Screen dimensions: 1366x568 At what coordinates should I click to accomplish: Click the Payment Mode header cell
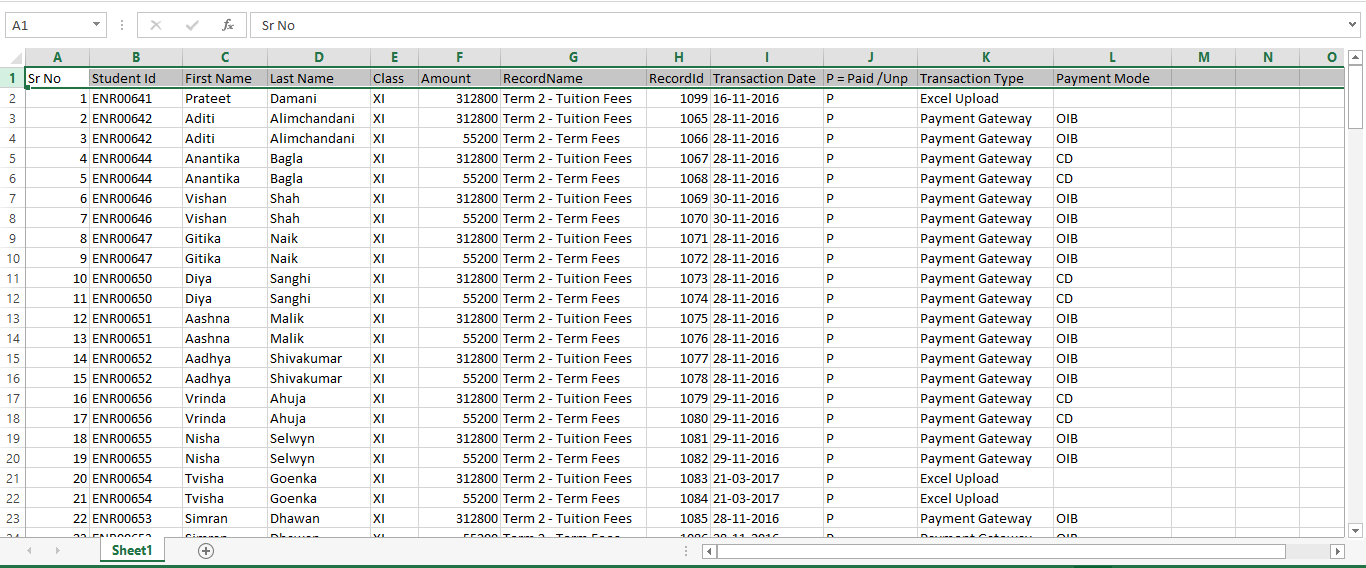(1112, 78)
